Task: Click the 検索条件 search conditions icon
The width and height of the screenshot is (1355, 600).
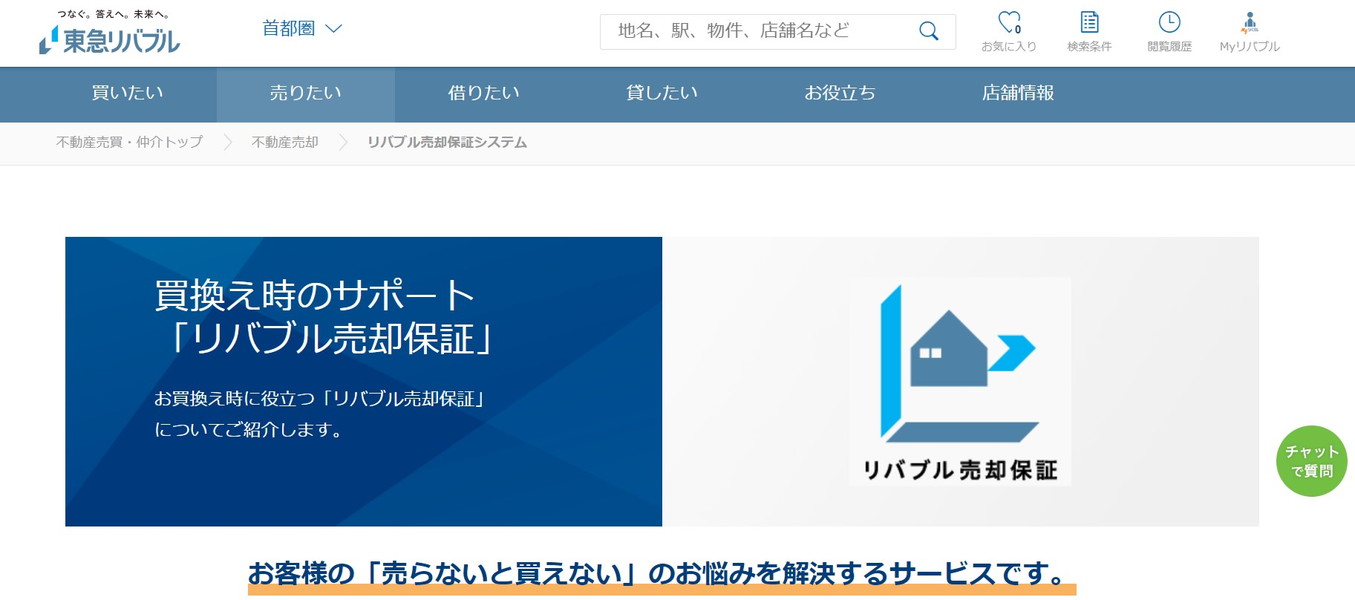Action: [1089, 26]
